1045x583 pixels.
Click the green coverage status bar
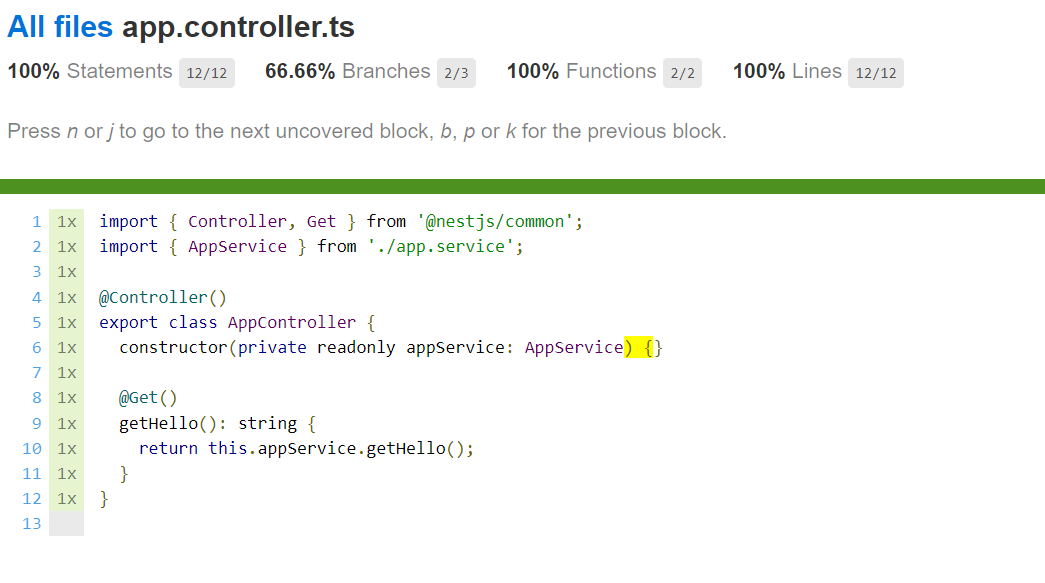click(x=522, y=187)
